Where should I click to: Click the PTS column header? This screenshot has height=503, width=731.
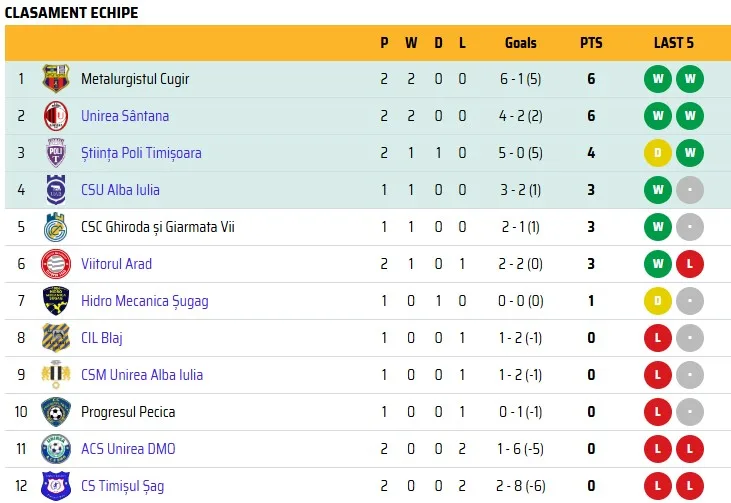[591, 43]
